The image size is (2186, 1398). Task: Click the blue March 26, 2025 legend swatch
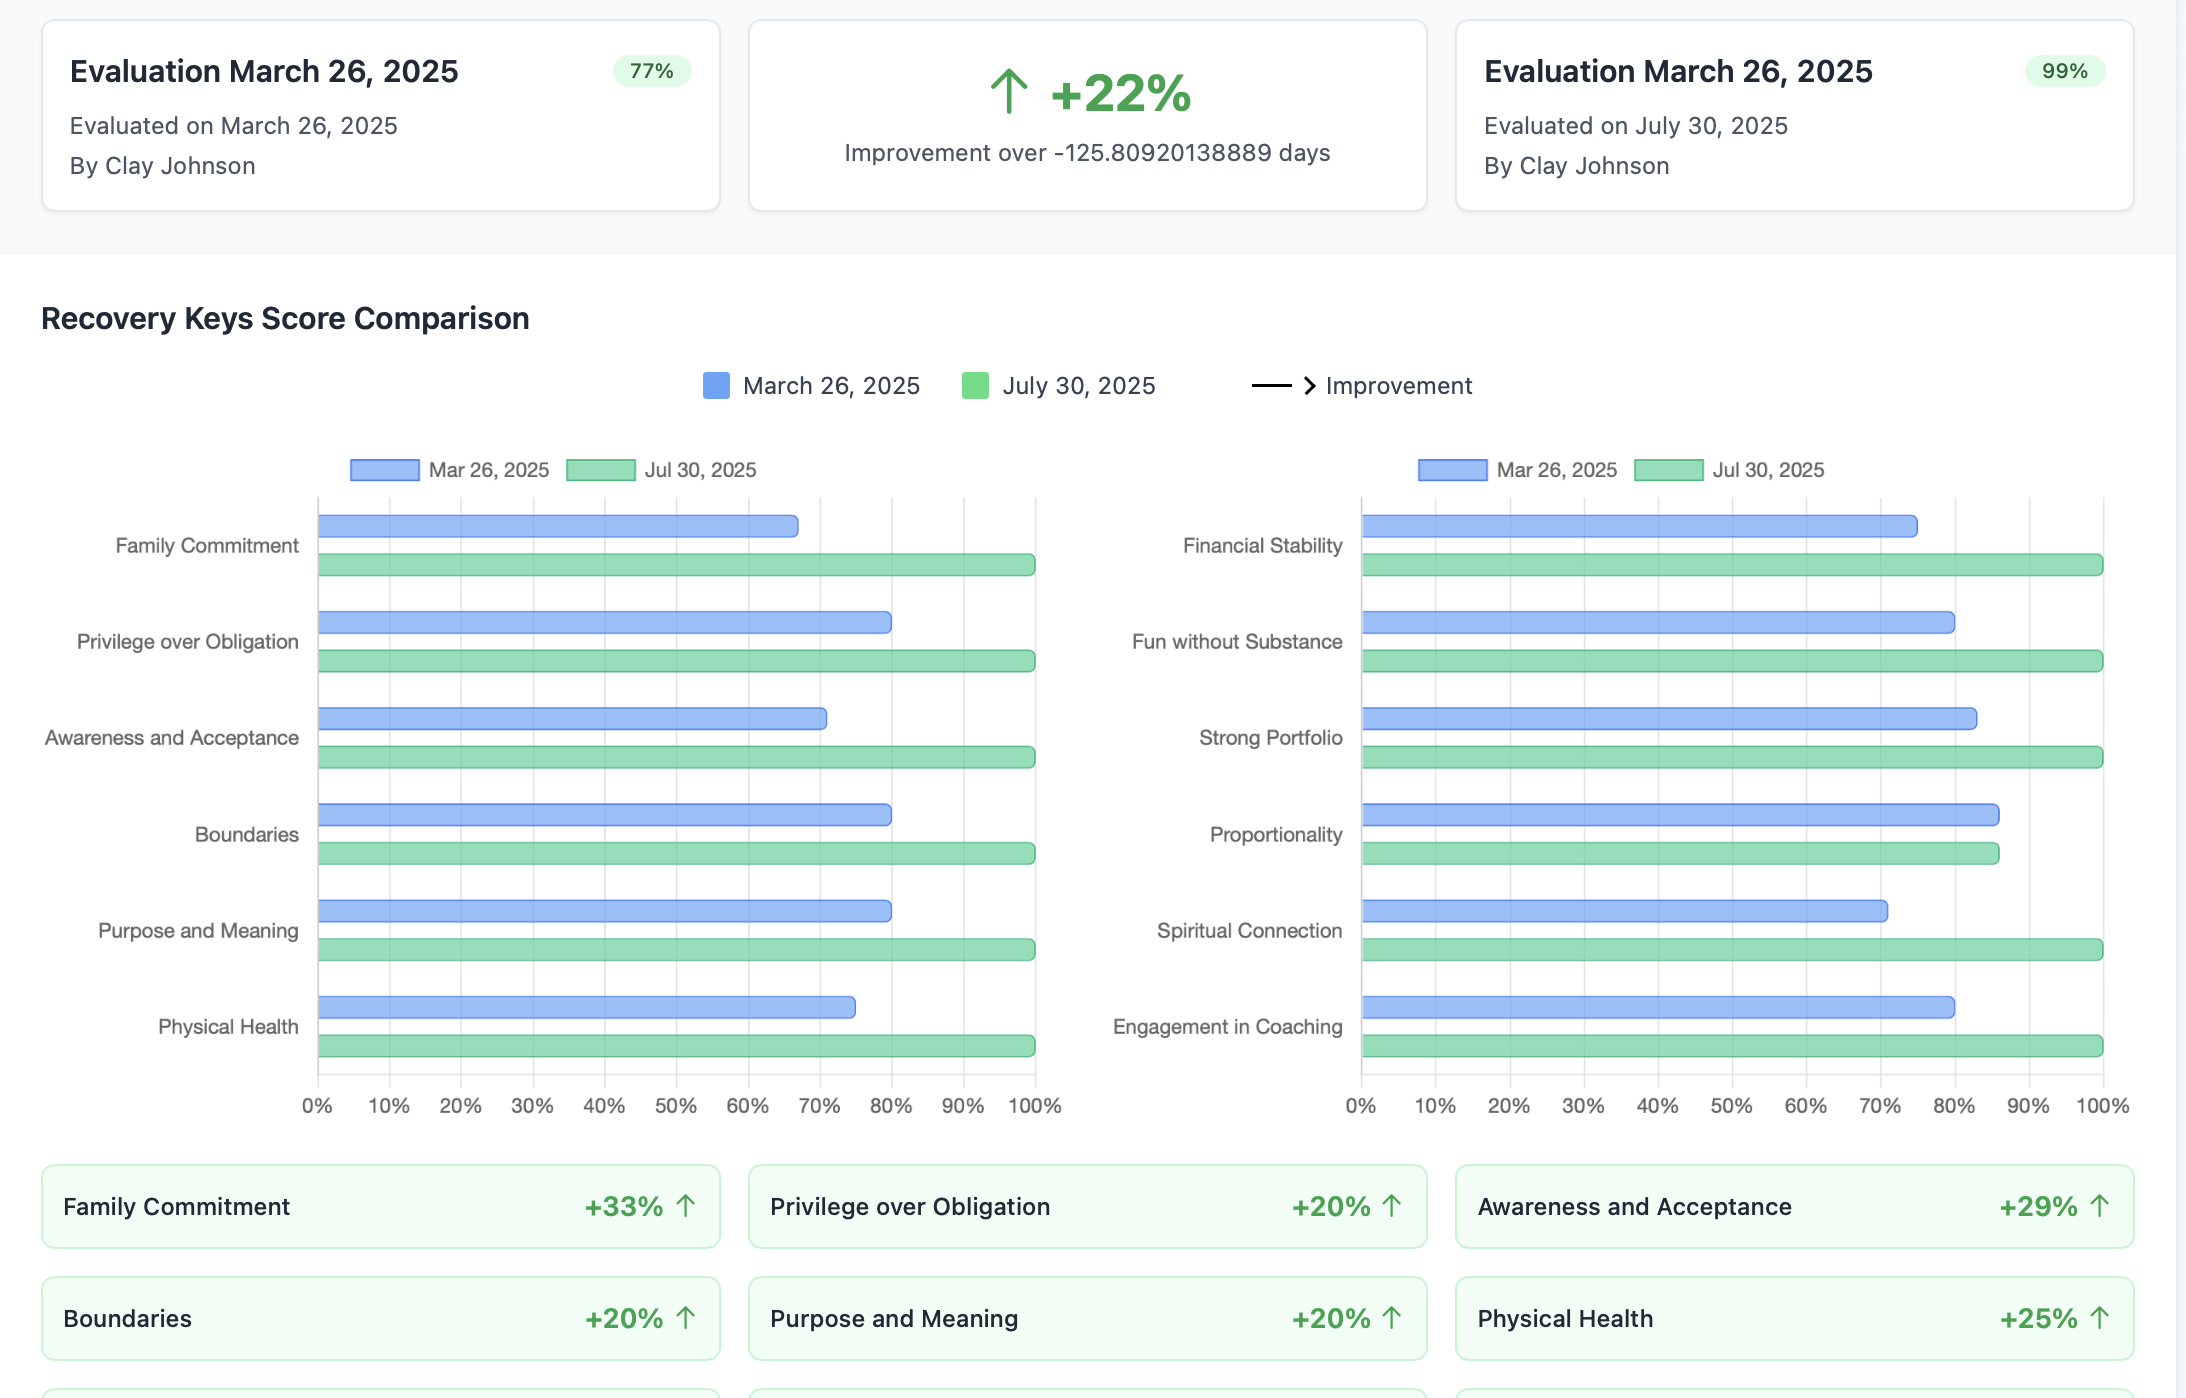click(716, 386)
